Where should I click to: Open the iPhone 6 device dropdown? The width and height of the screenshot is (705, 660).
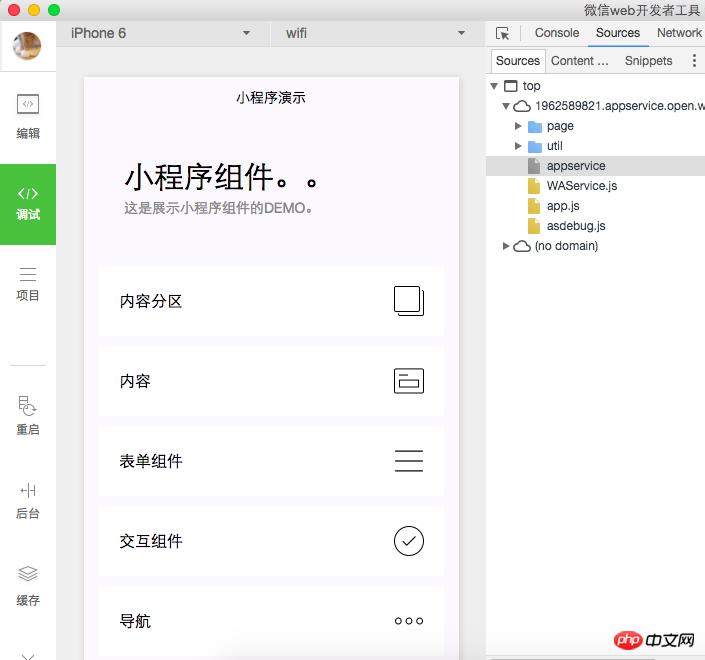tap(160, 33)
